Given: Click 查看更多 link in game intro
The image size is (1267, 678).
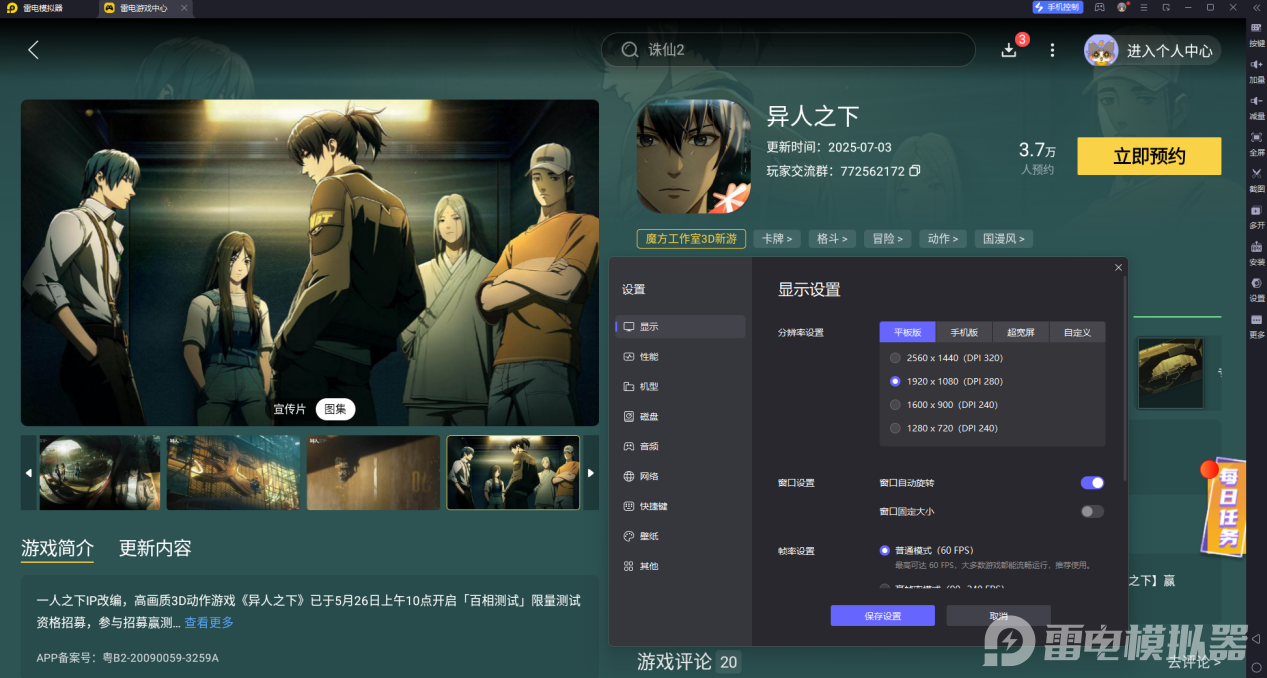Looking at the screenshot, I should click(x=209, y=622).
